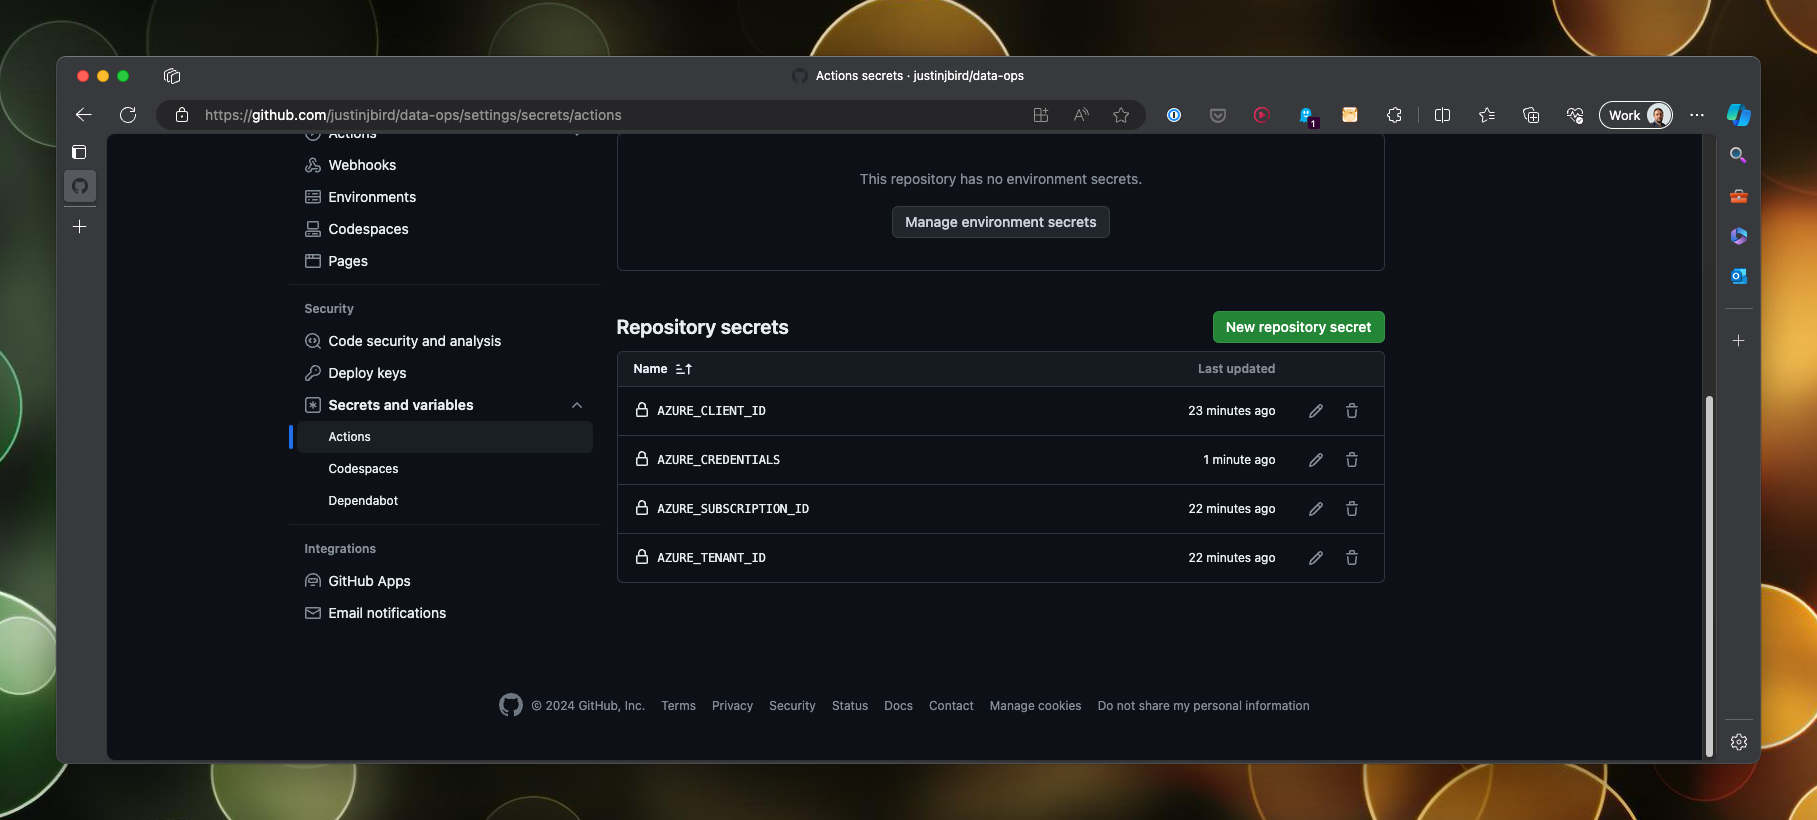Go back with the browser back arrow

coord(84,115)
